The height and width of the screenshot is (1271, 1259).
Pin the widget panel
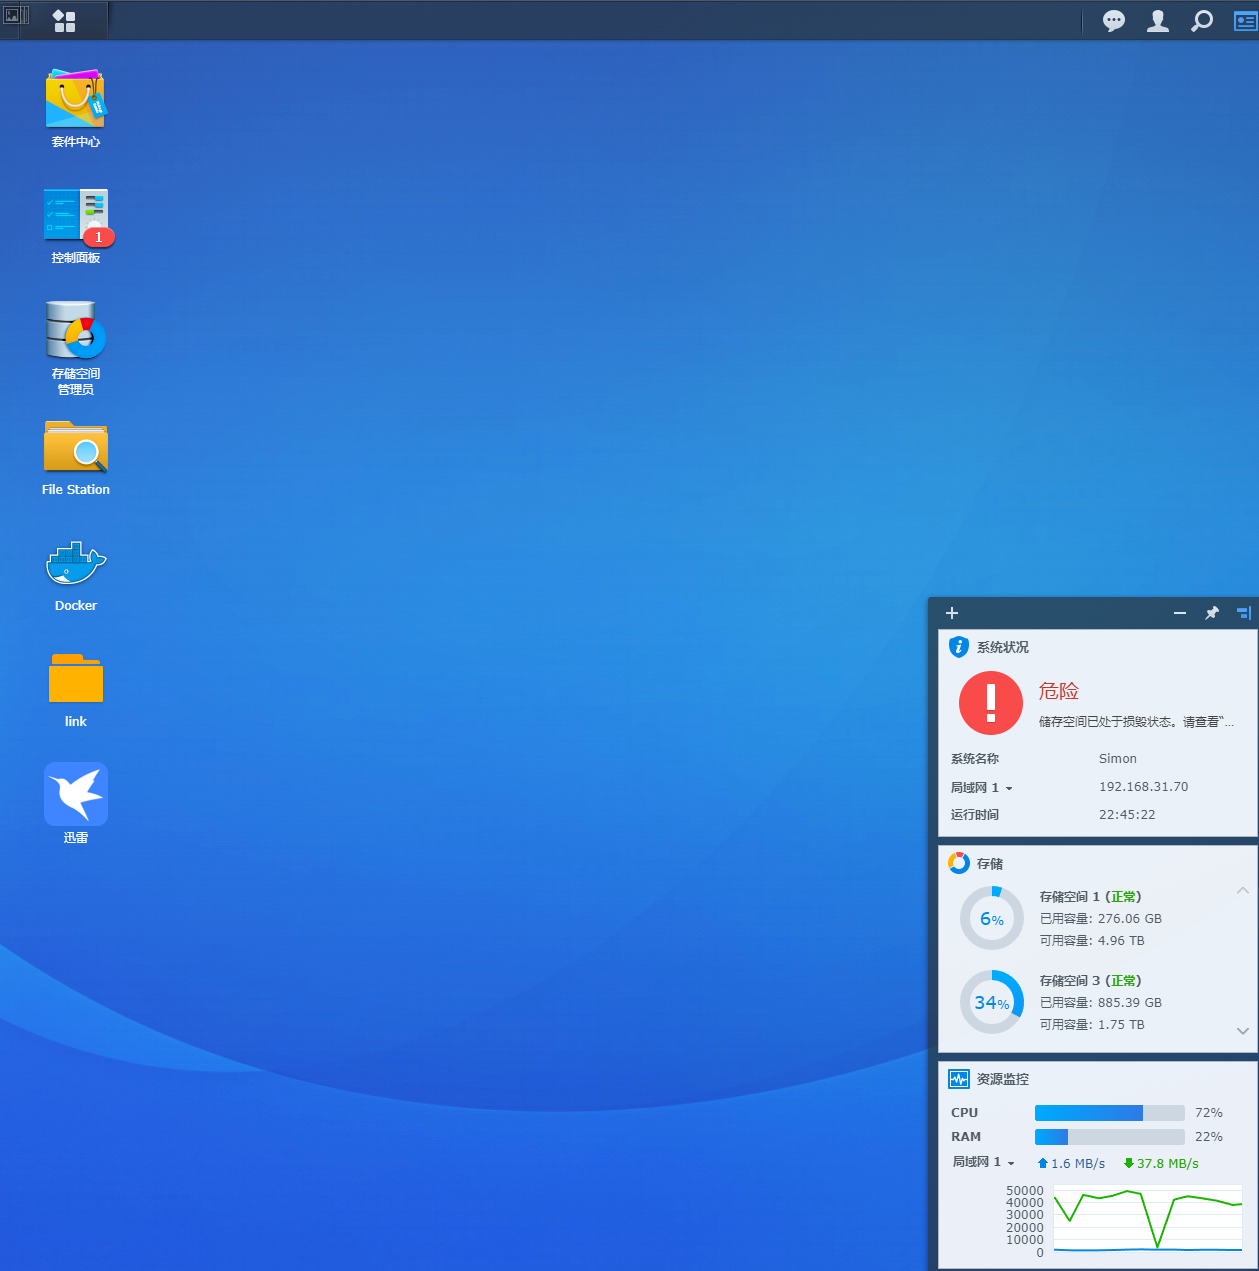point(1212,613)
